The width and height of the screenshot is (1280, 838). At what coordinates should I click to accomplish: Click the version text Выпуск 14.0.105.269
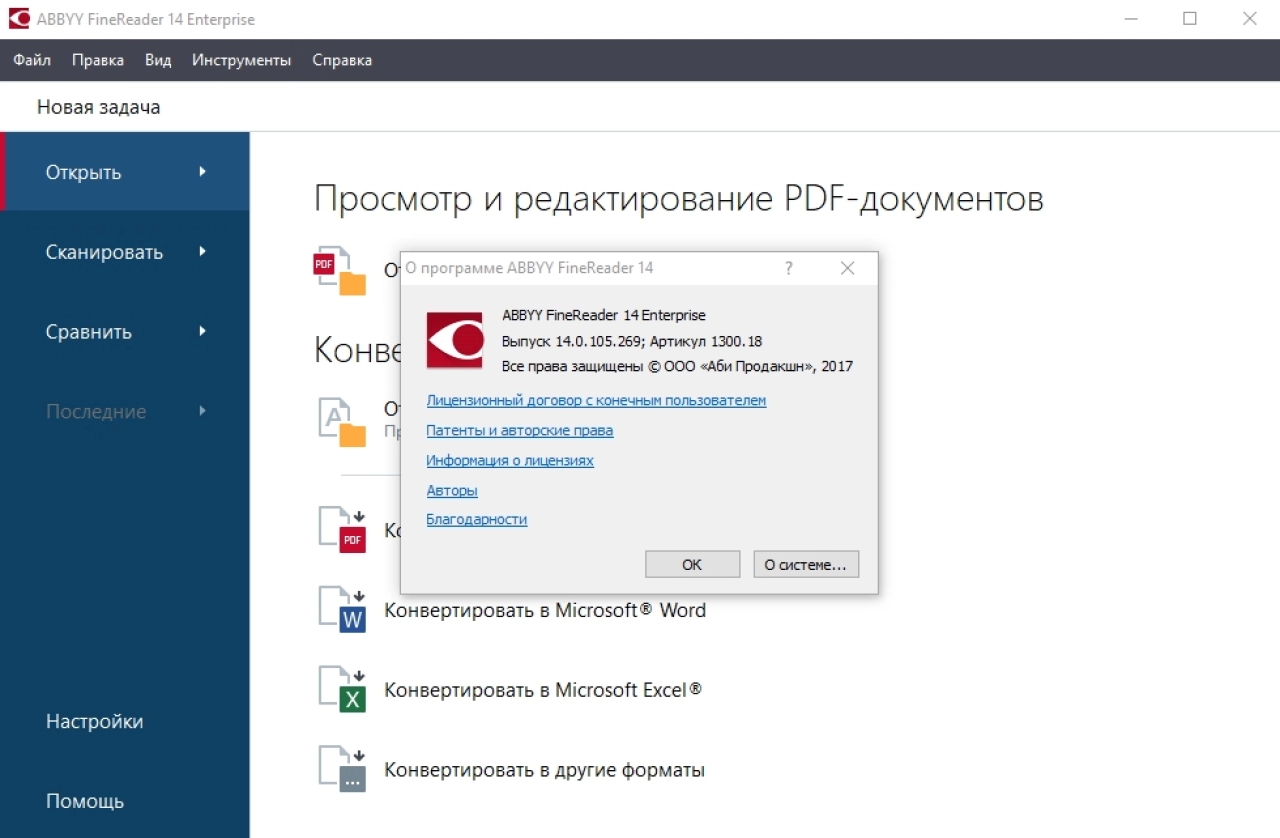tap(571, 341)
